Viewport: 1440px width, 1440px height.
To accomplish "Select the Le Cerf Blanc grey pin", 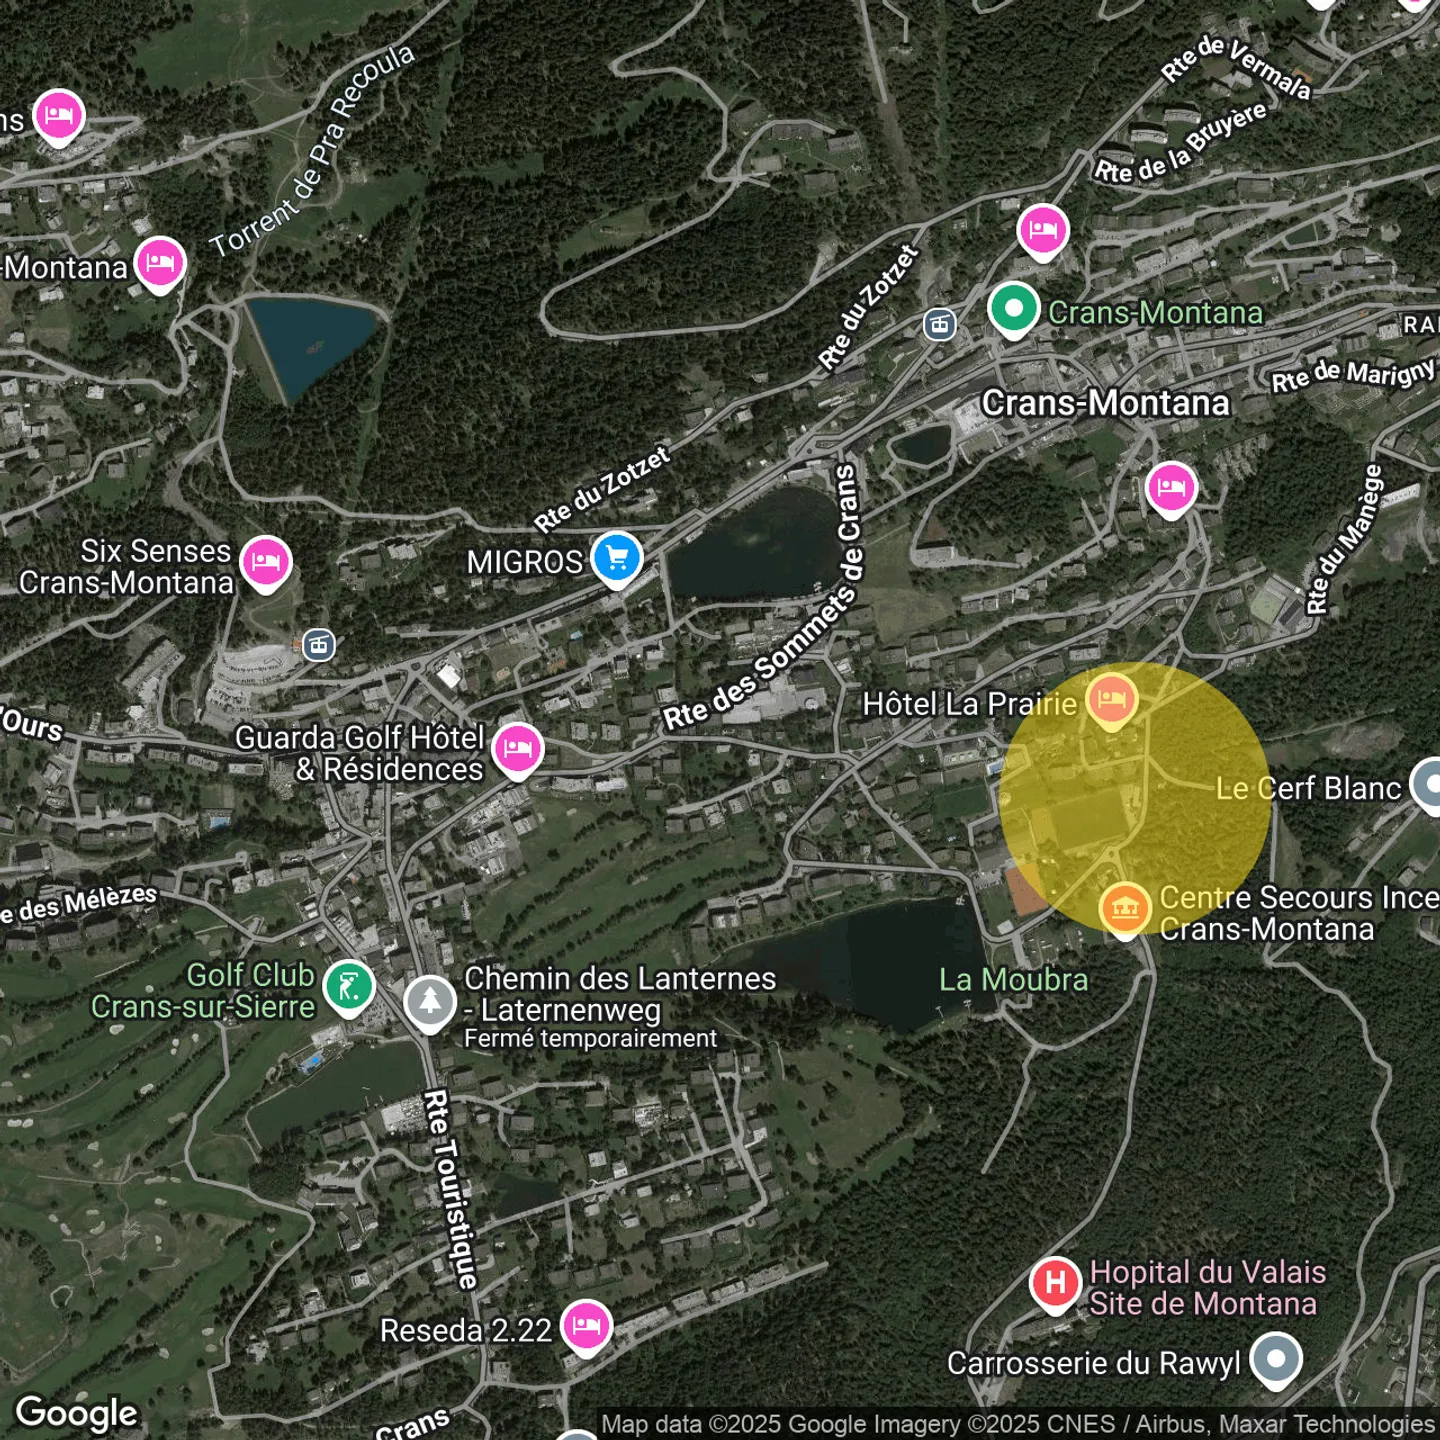I will (1430, 783).
